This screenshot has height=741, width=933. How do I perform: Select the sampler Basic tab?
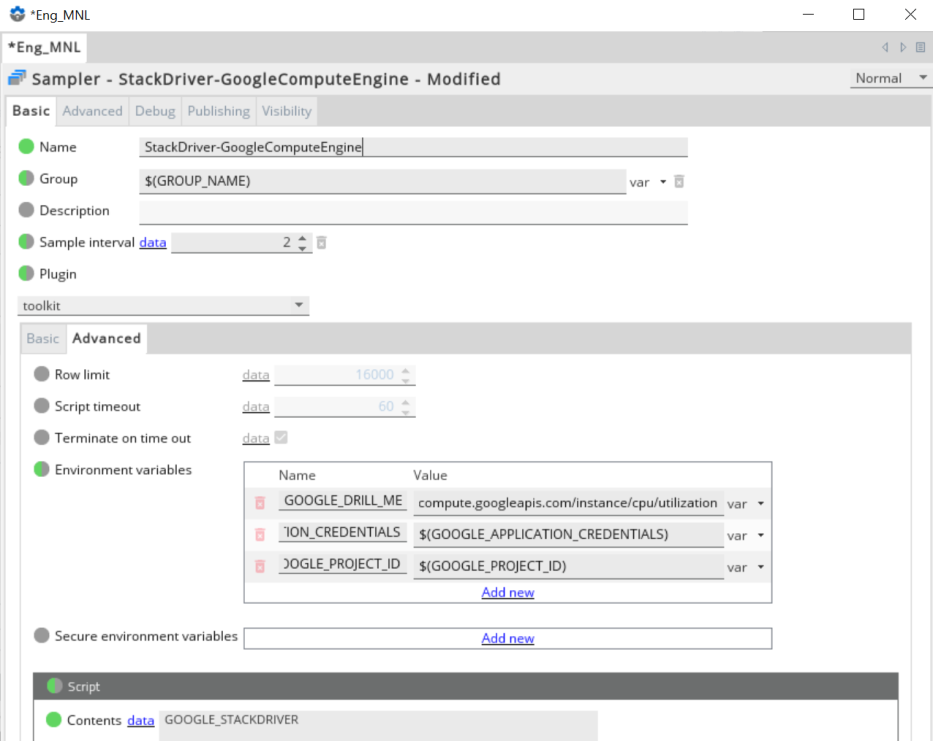pos(31,111)
